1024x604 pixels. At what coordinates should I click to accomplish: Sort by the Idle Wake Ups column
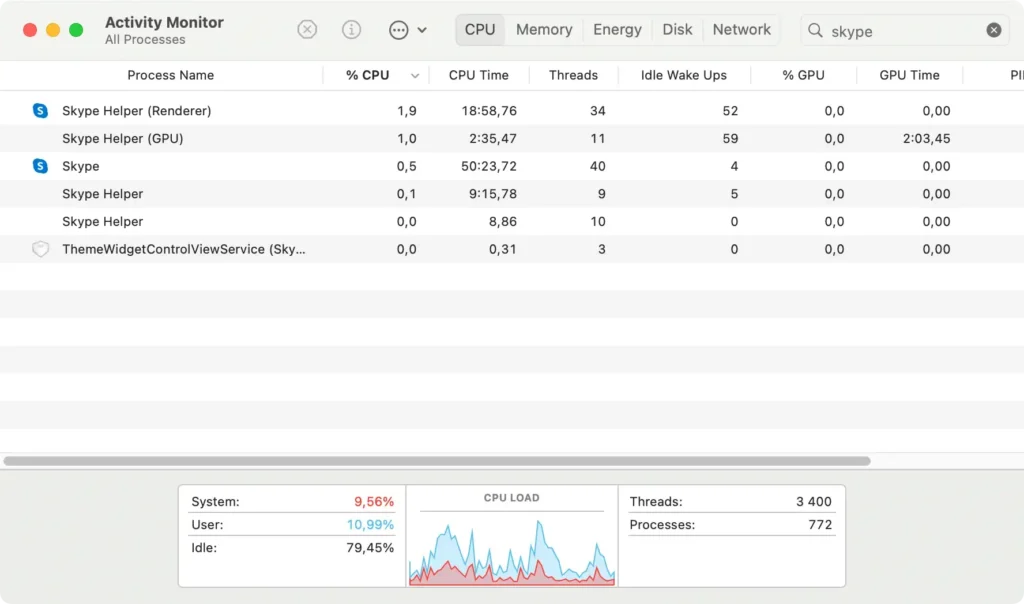coord(683,75)
